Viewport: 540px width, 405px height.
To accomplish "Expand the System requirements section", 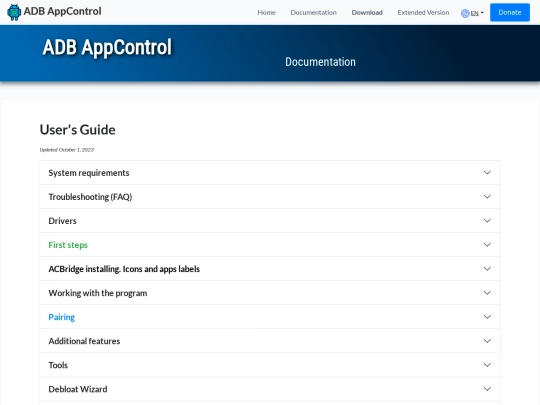I will tap(270, 173).
